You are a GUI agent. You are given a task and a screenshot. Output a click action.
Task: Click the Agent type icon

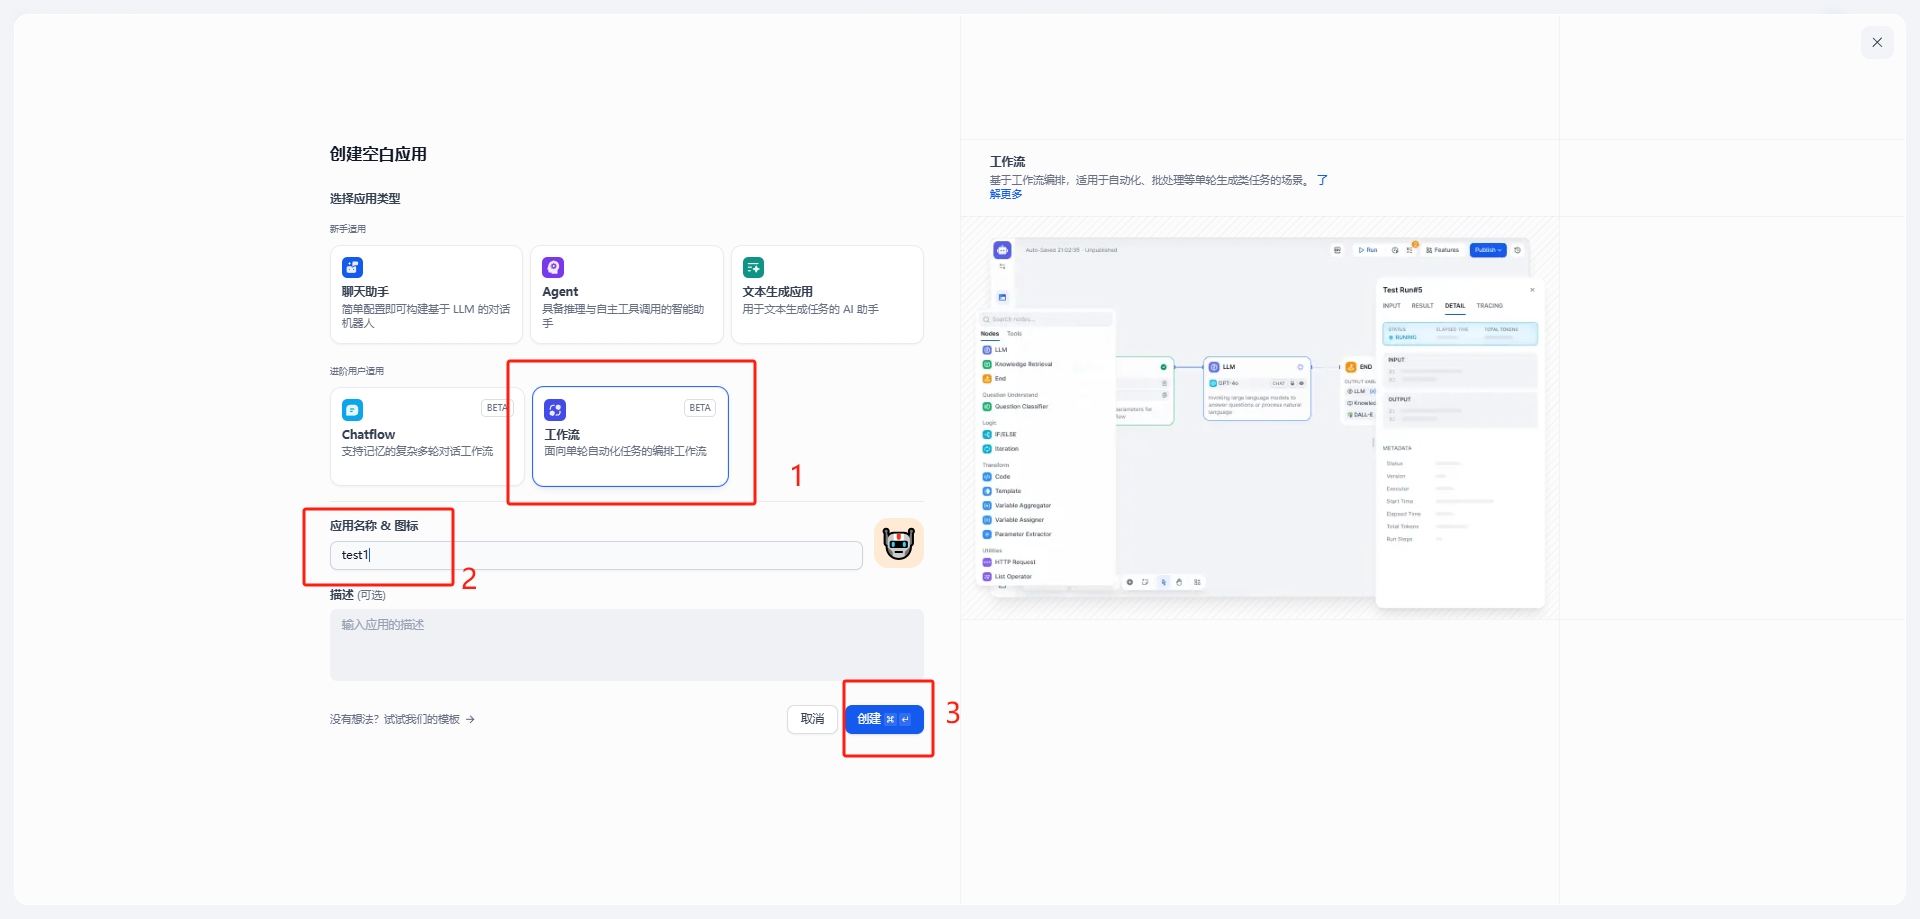553,267
